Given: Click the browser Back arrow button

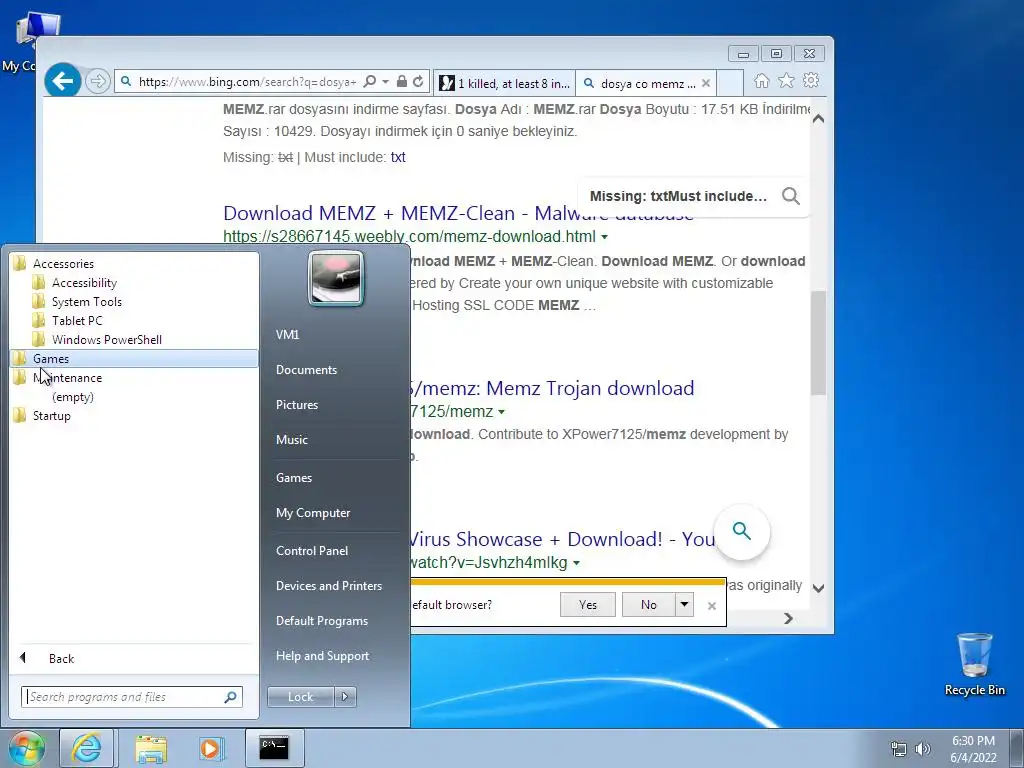Looking at the screenshot, I should click(x=63, y=82).
